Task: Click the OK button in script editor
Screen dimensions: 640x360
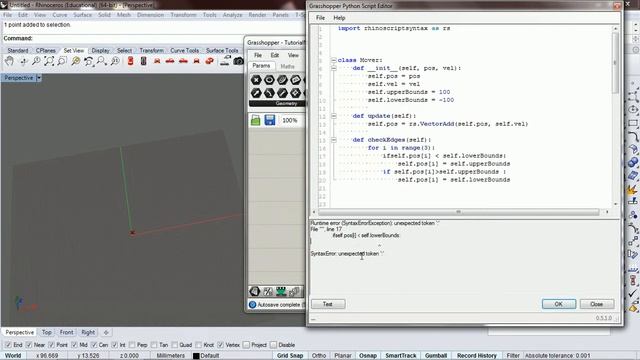Action: (x=559, y=304)
